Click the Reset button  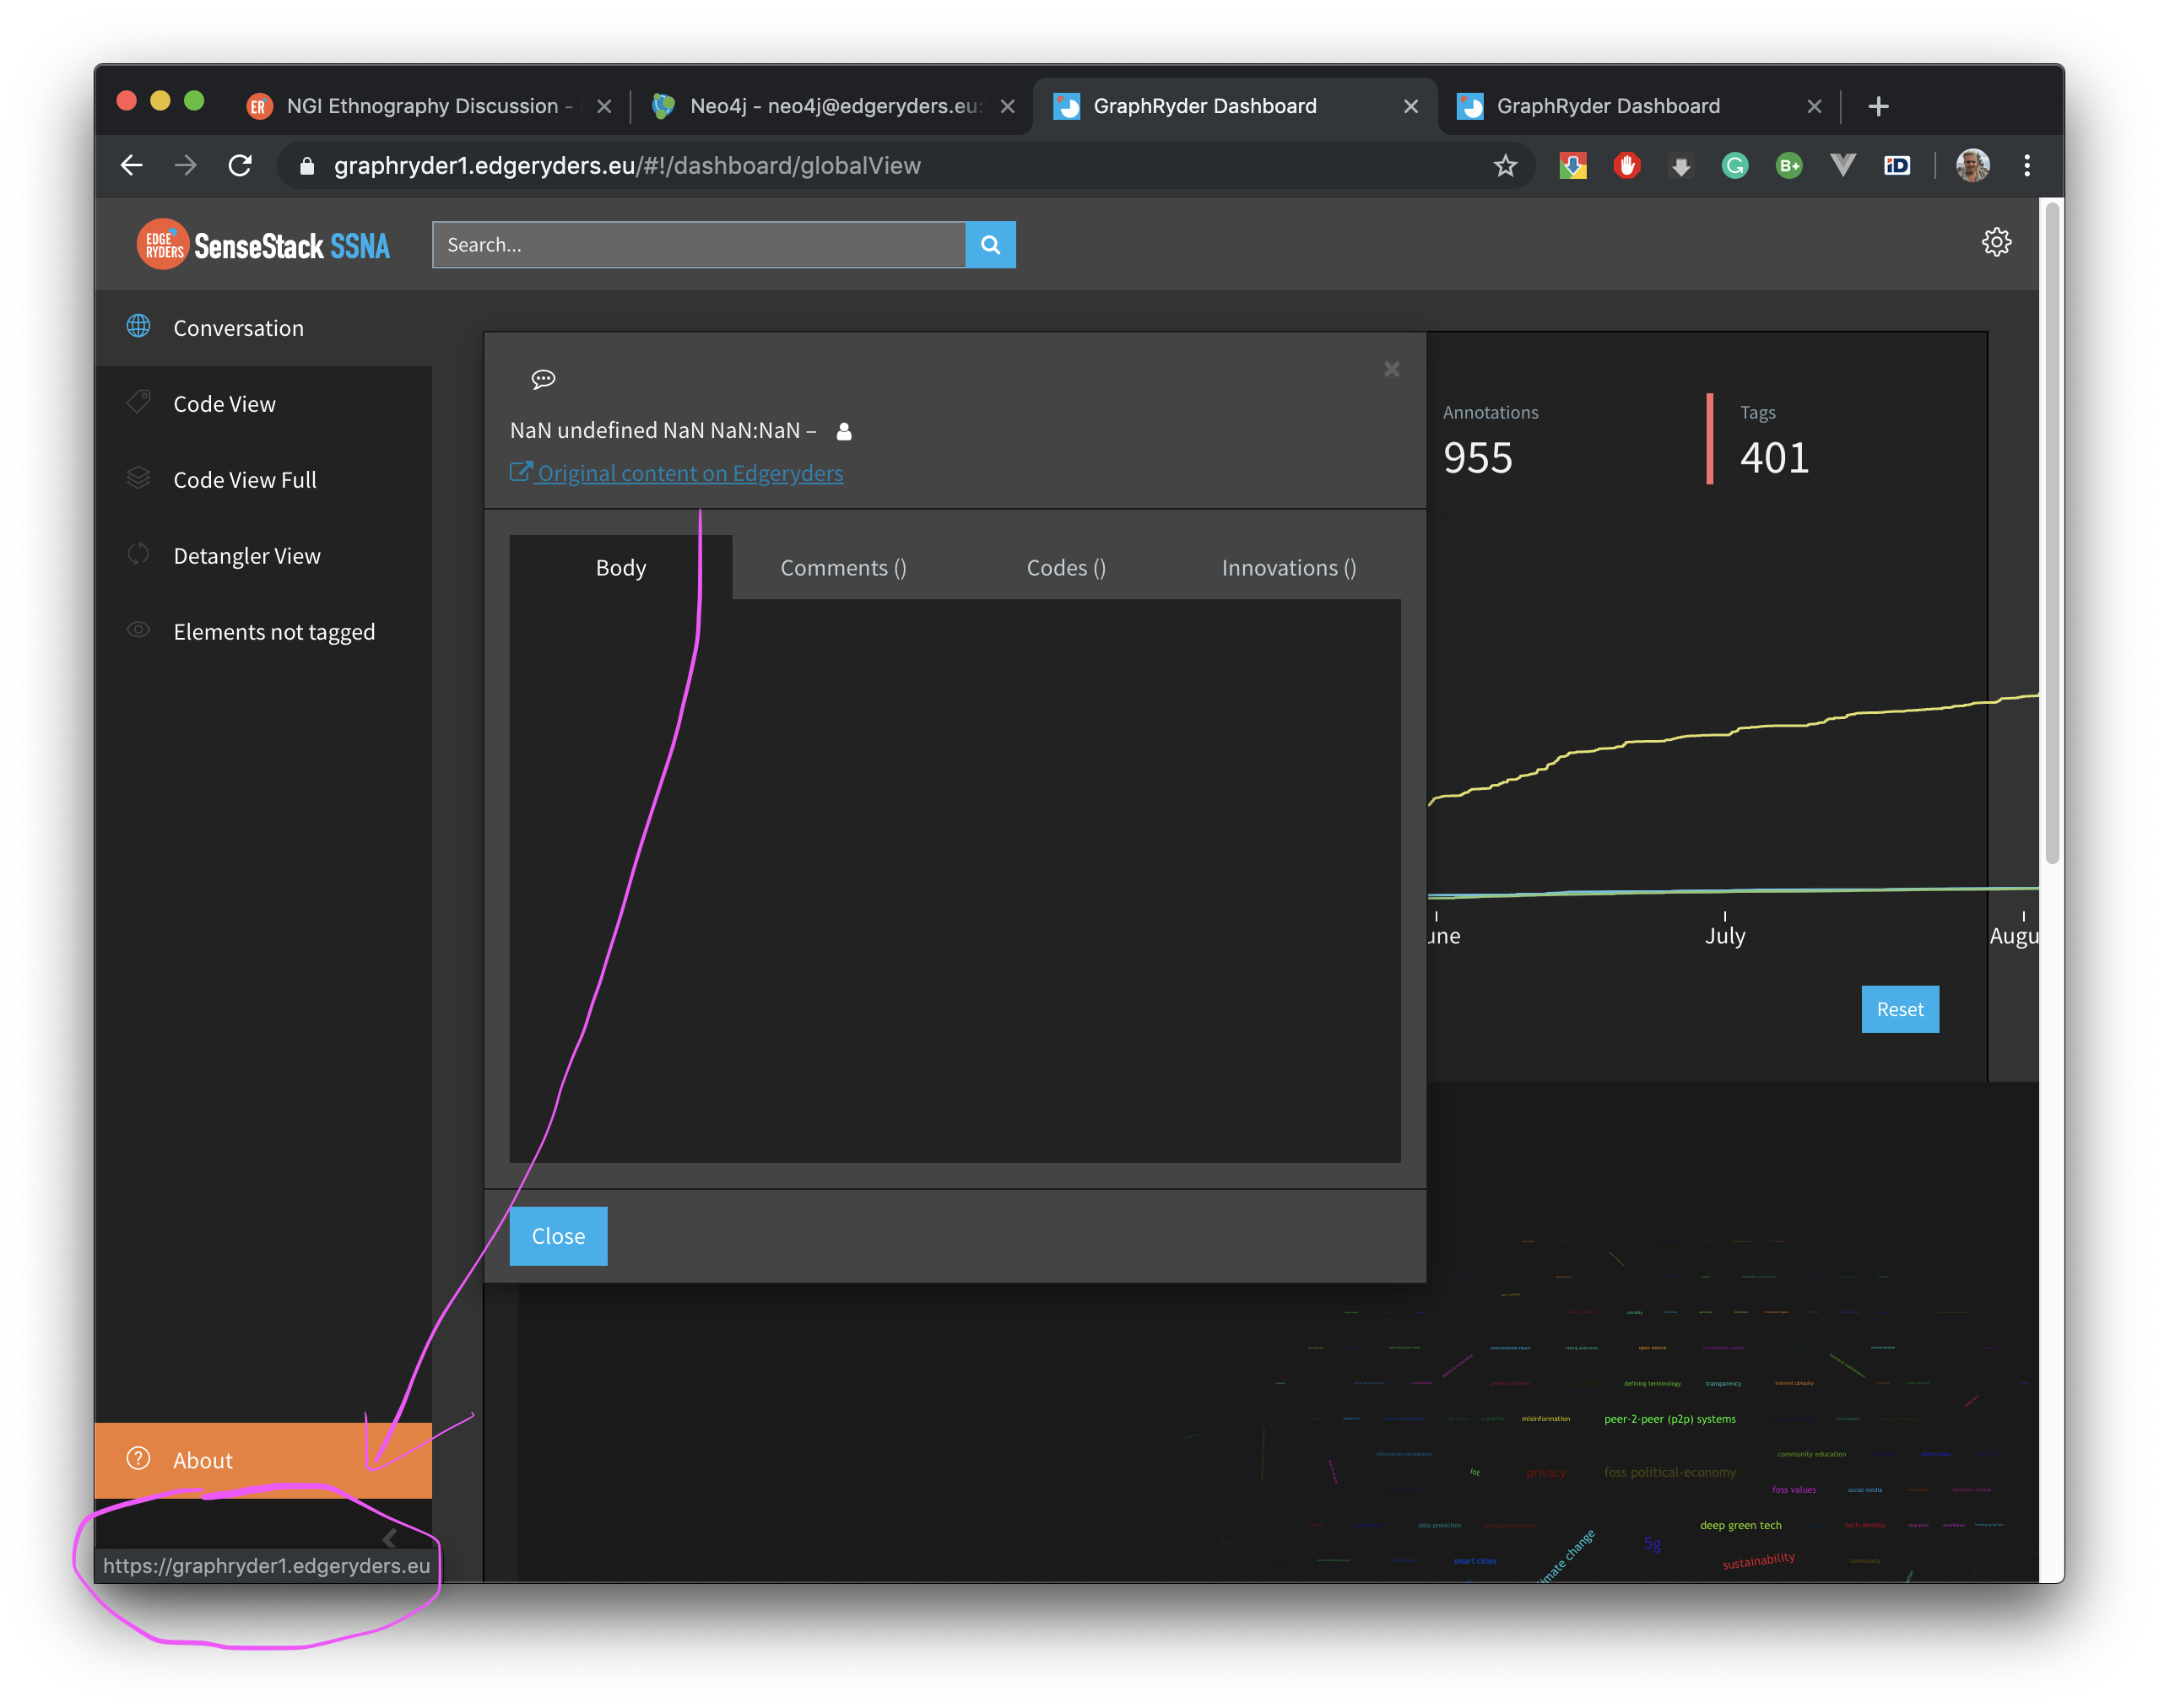pos(1899,1009)
